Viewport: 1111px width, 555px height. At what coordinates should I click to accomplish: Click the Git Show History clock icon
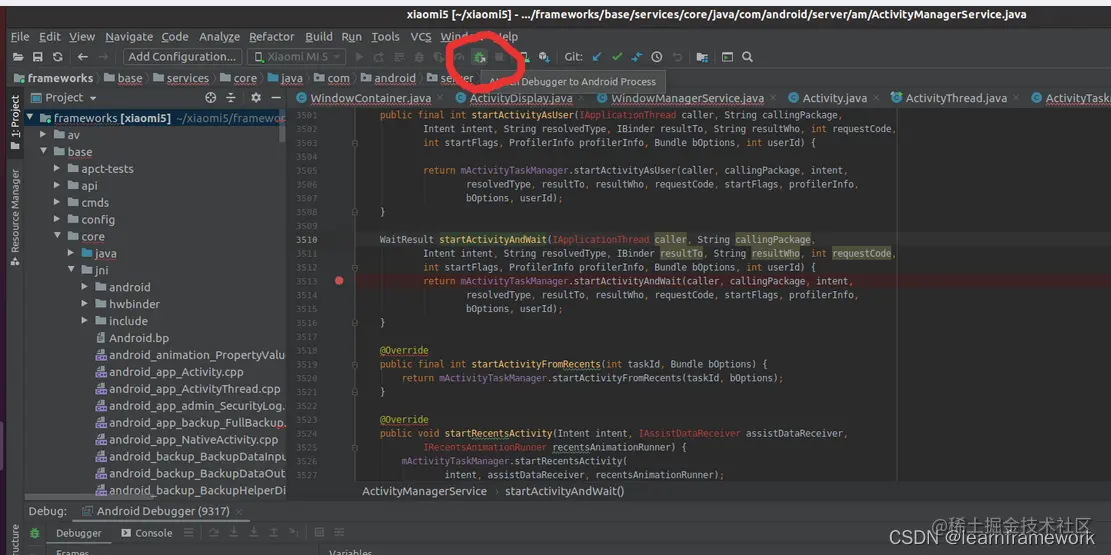pyautogui.click(x=657, y=57)
